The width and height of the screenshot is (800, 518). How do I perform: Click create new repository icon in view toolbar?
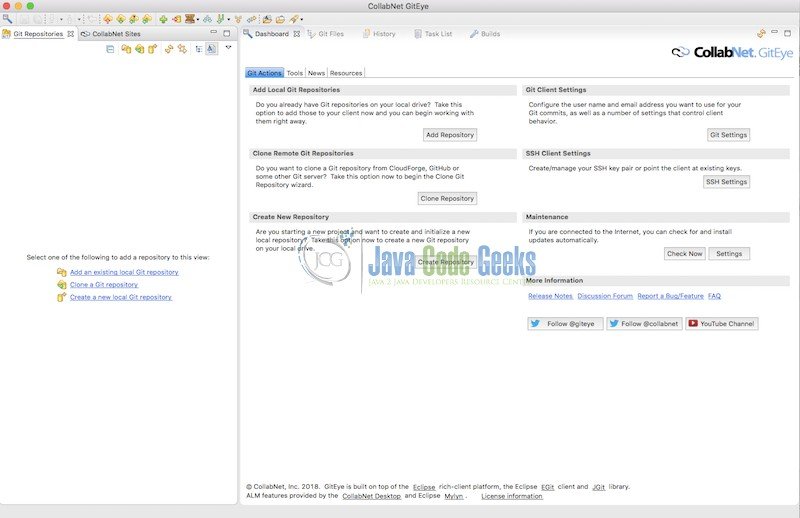click(153, 49)
